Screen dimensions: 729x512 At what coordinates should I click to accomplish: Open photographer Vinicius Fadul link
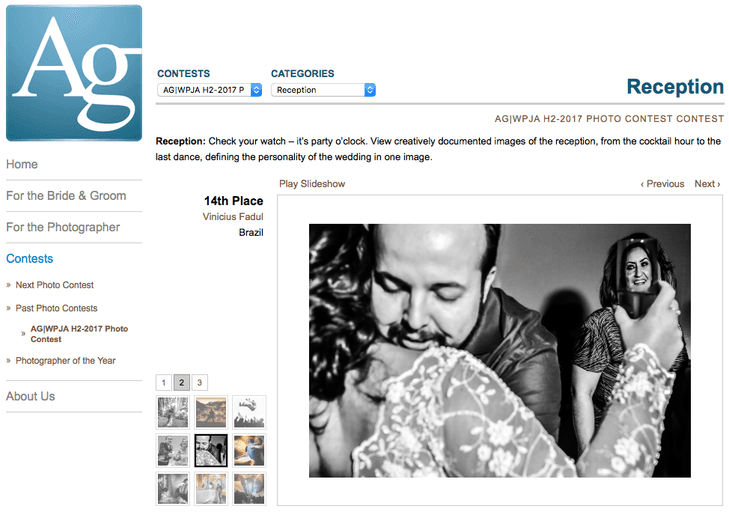[x=233, y=217]
